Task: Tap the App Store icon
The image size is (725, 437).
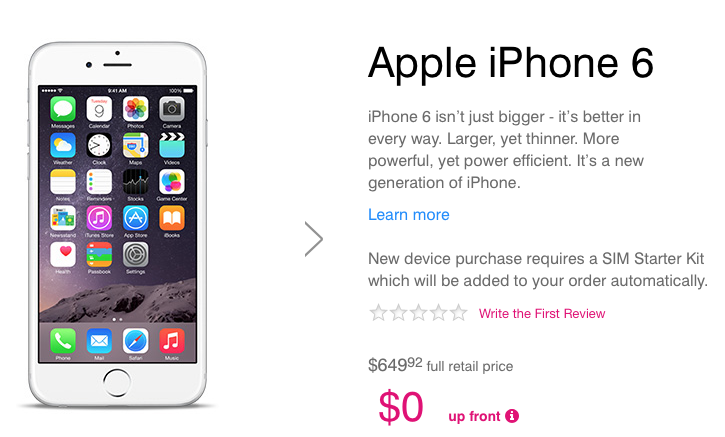Action: 135,218
